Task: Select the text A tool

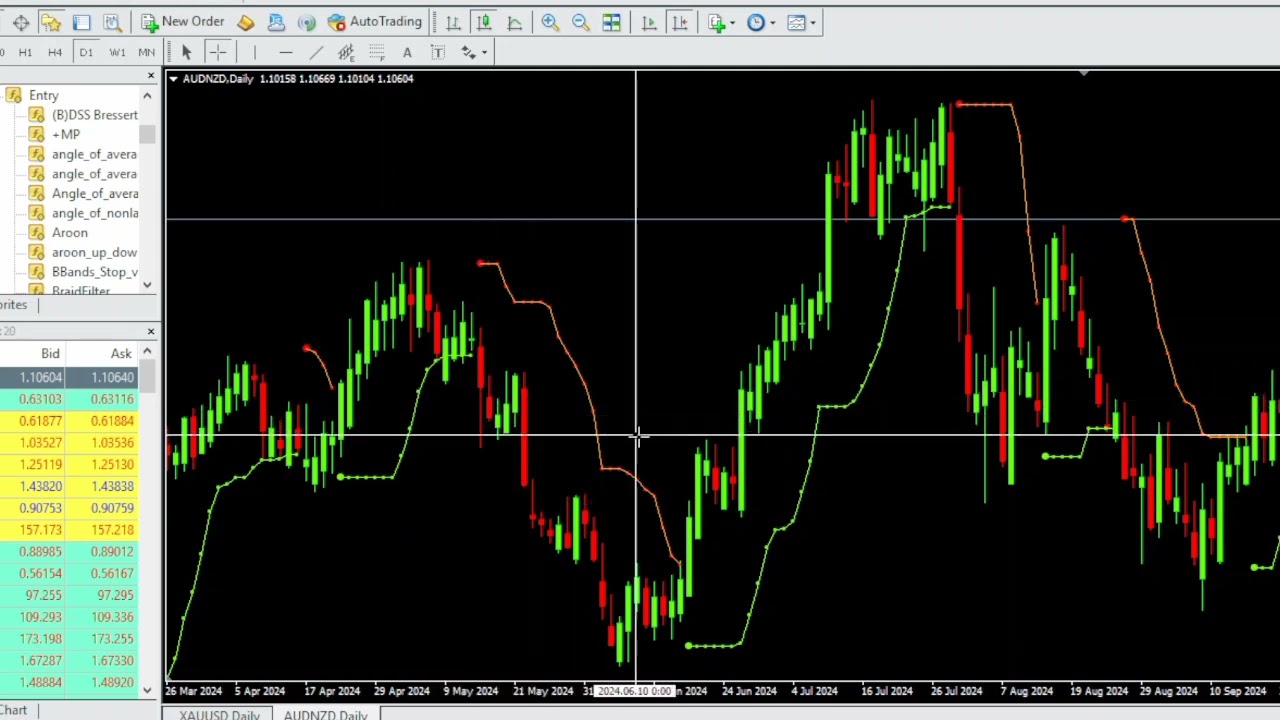Action: click(x=407, y=52)
